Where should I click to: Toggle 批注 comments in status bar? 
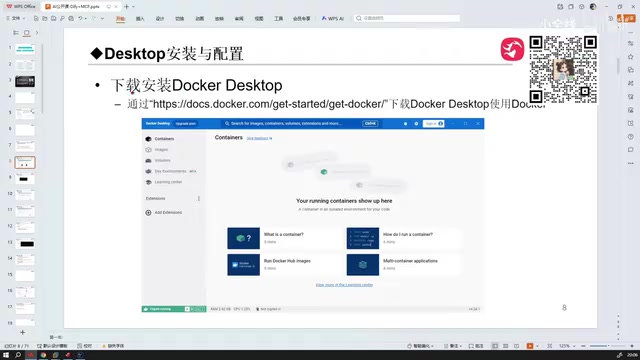pos(476,346)
